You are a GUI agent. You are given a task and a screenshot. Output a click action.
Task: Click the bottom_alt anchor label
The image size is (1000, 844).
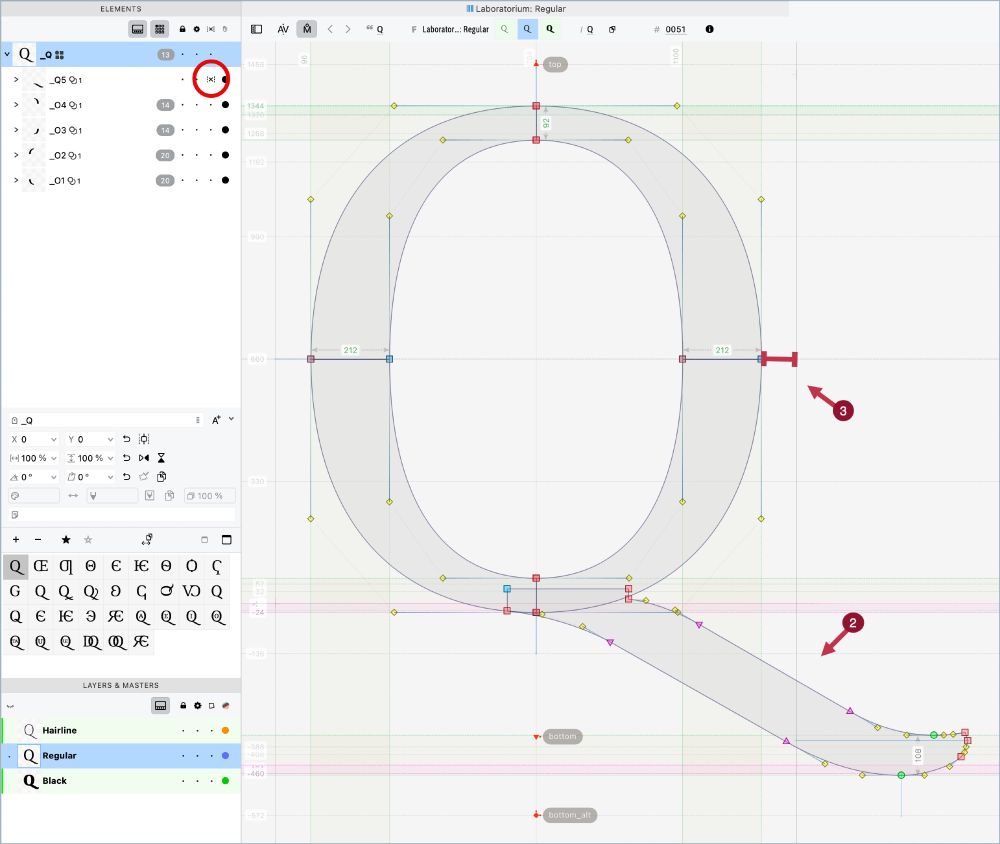(x=569, y=815)
